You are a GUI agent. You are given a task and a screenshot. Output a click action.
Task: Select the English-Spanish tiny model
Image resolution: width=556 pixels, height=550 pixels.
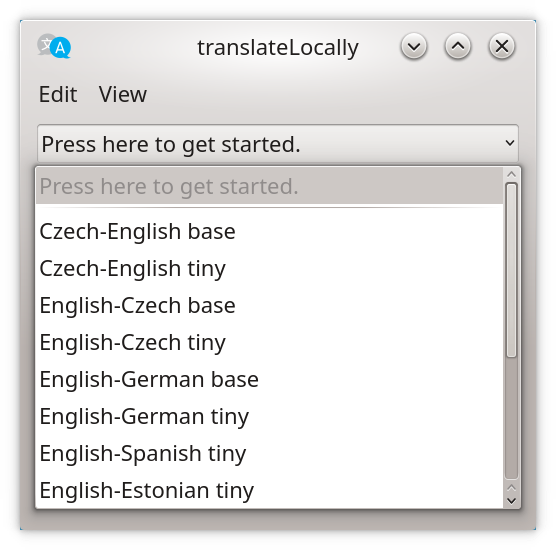click(269, 453)
